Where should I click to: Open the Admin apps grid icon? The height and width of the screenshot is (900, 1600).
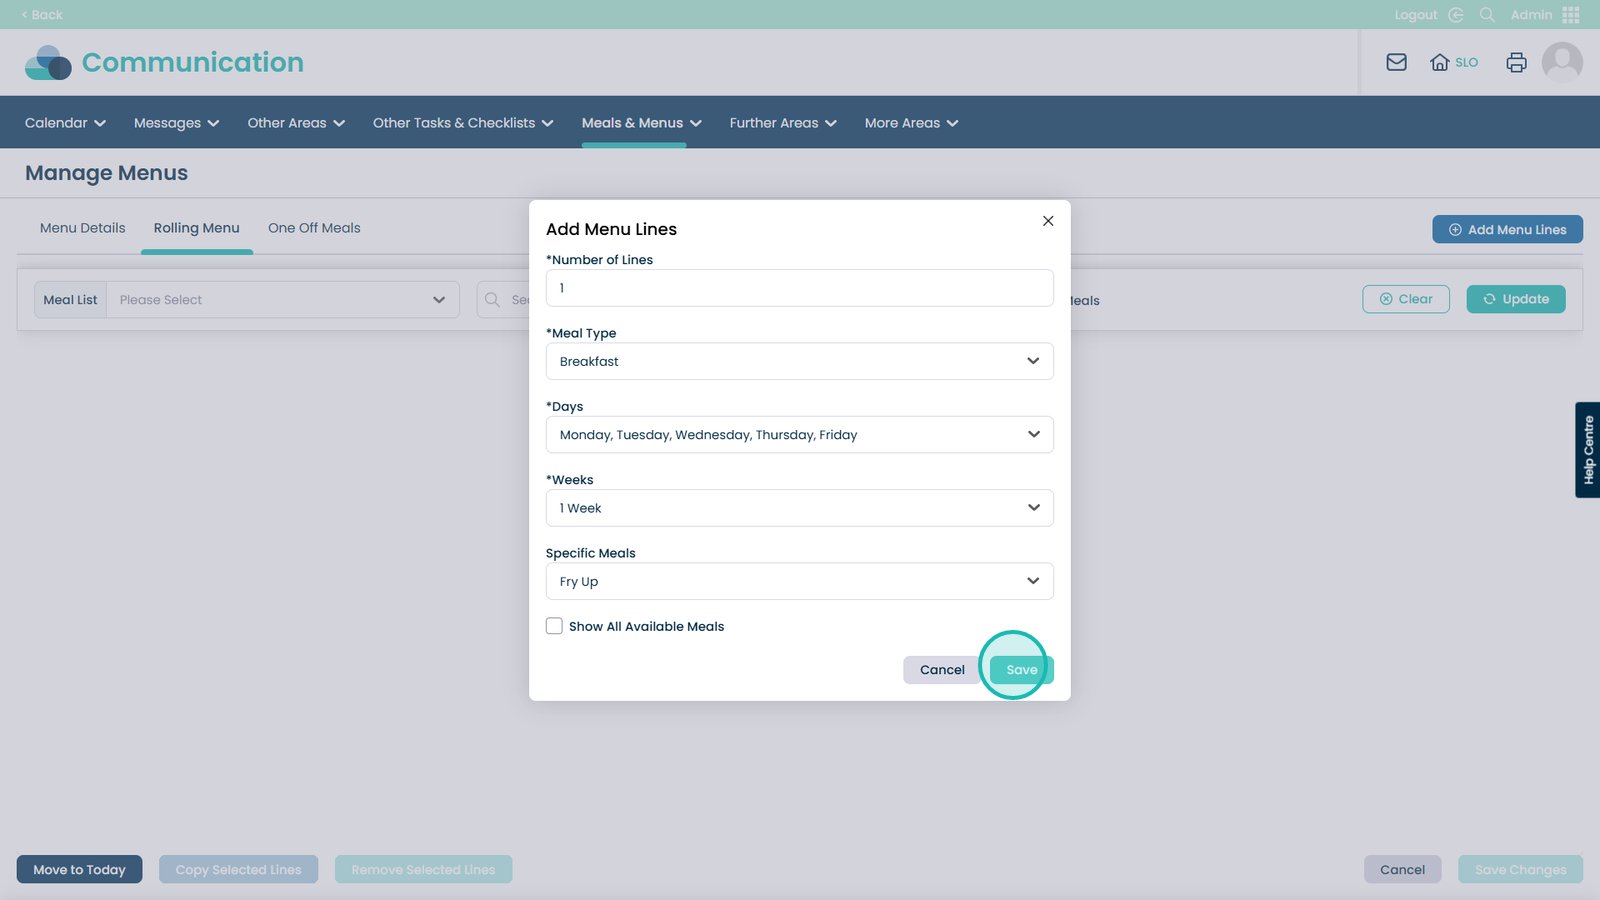pyautogui.click(x=1570, y=15)
